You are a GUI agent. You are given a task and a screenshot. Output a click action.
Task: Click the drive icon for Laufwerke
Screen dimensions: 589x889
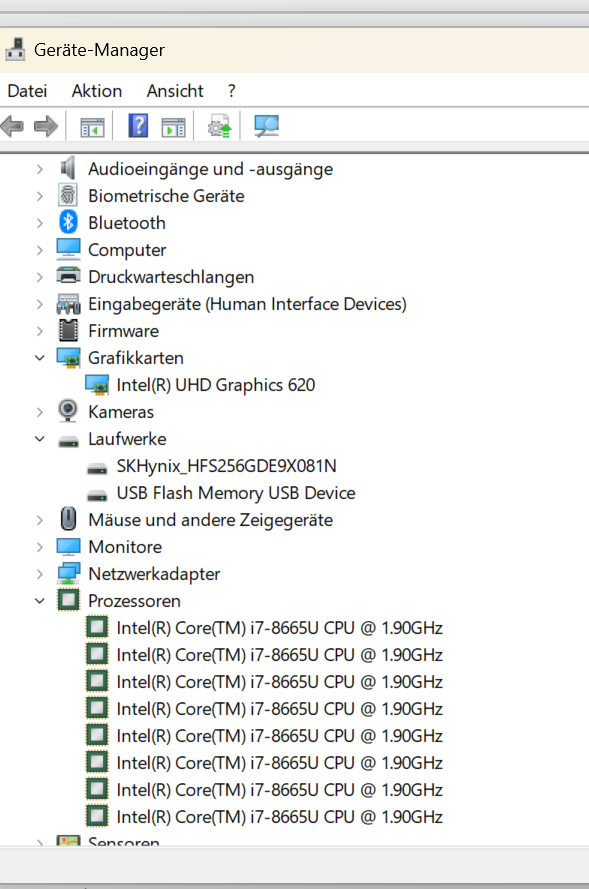click(x=68, y=441)
